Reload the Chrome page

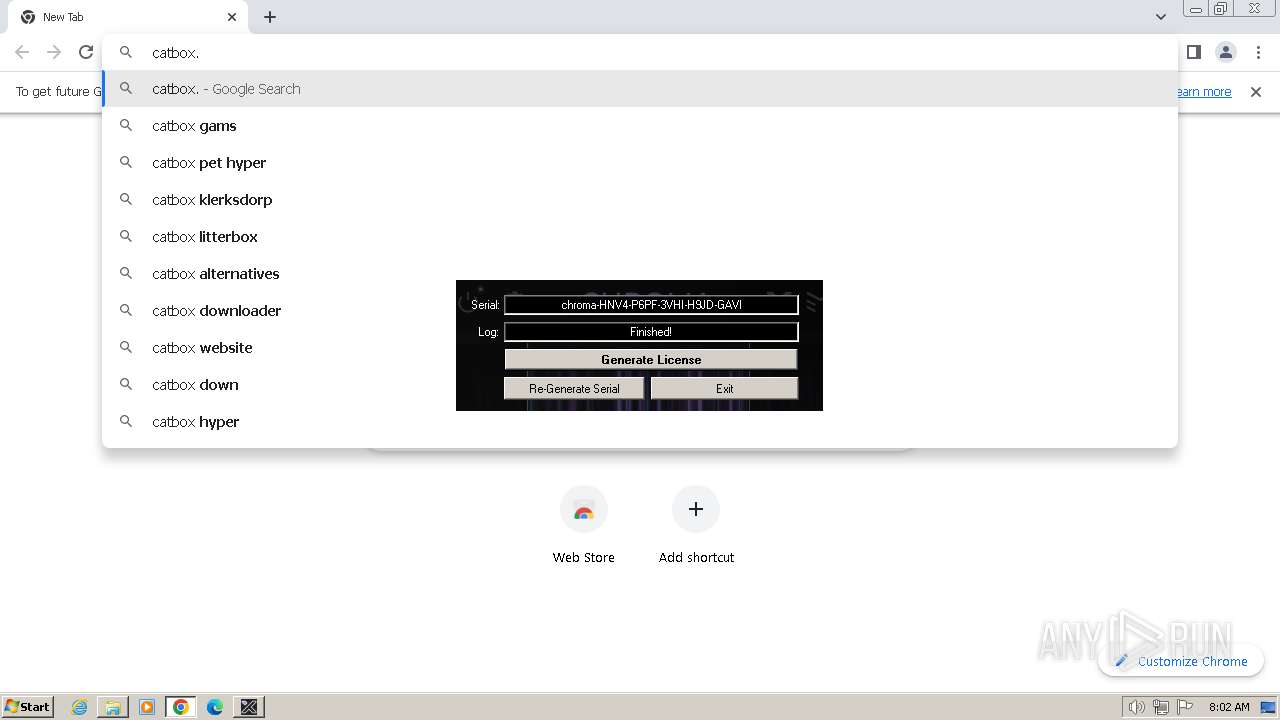86,52
